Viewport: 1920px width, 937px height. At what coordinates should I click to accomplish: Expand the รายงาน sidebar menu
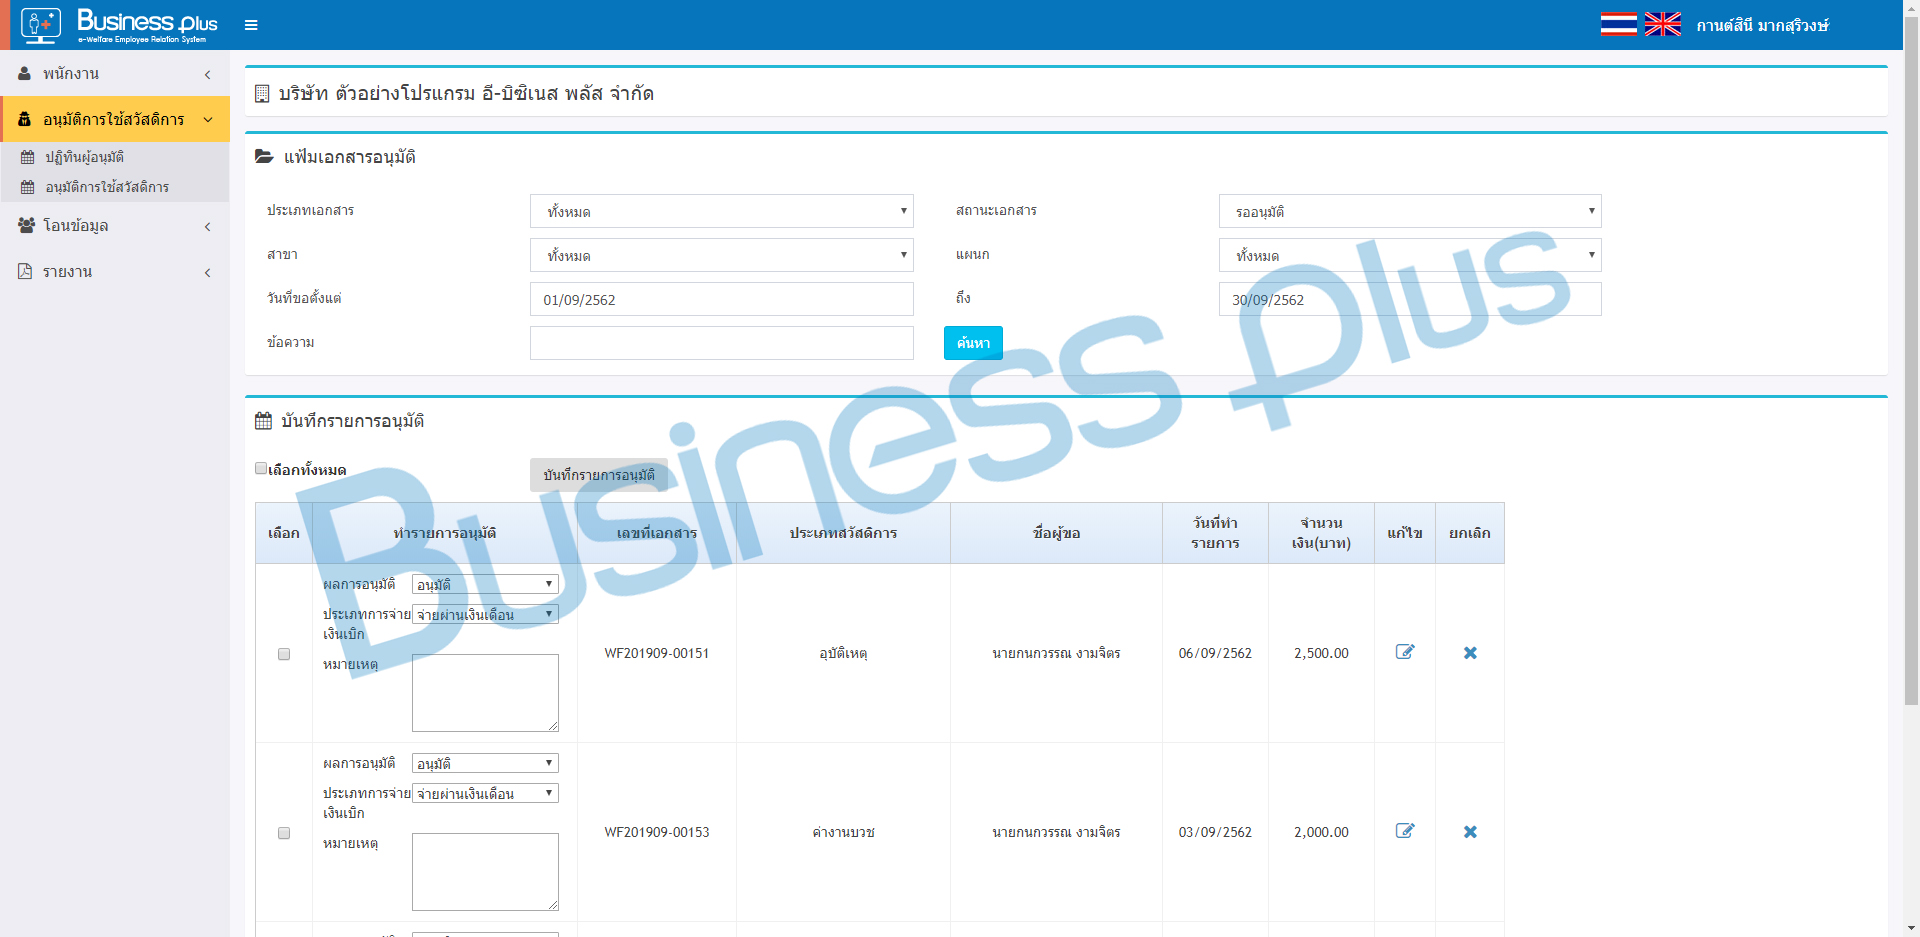click(115, 271)
